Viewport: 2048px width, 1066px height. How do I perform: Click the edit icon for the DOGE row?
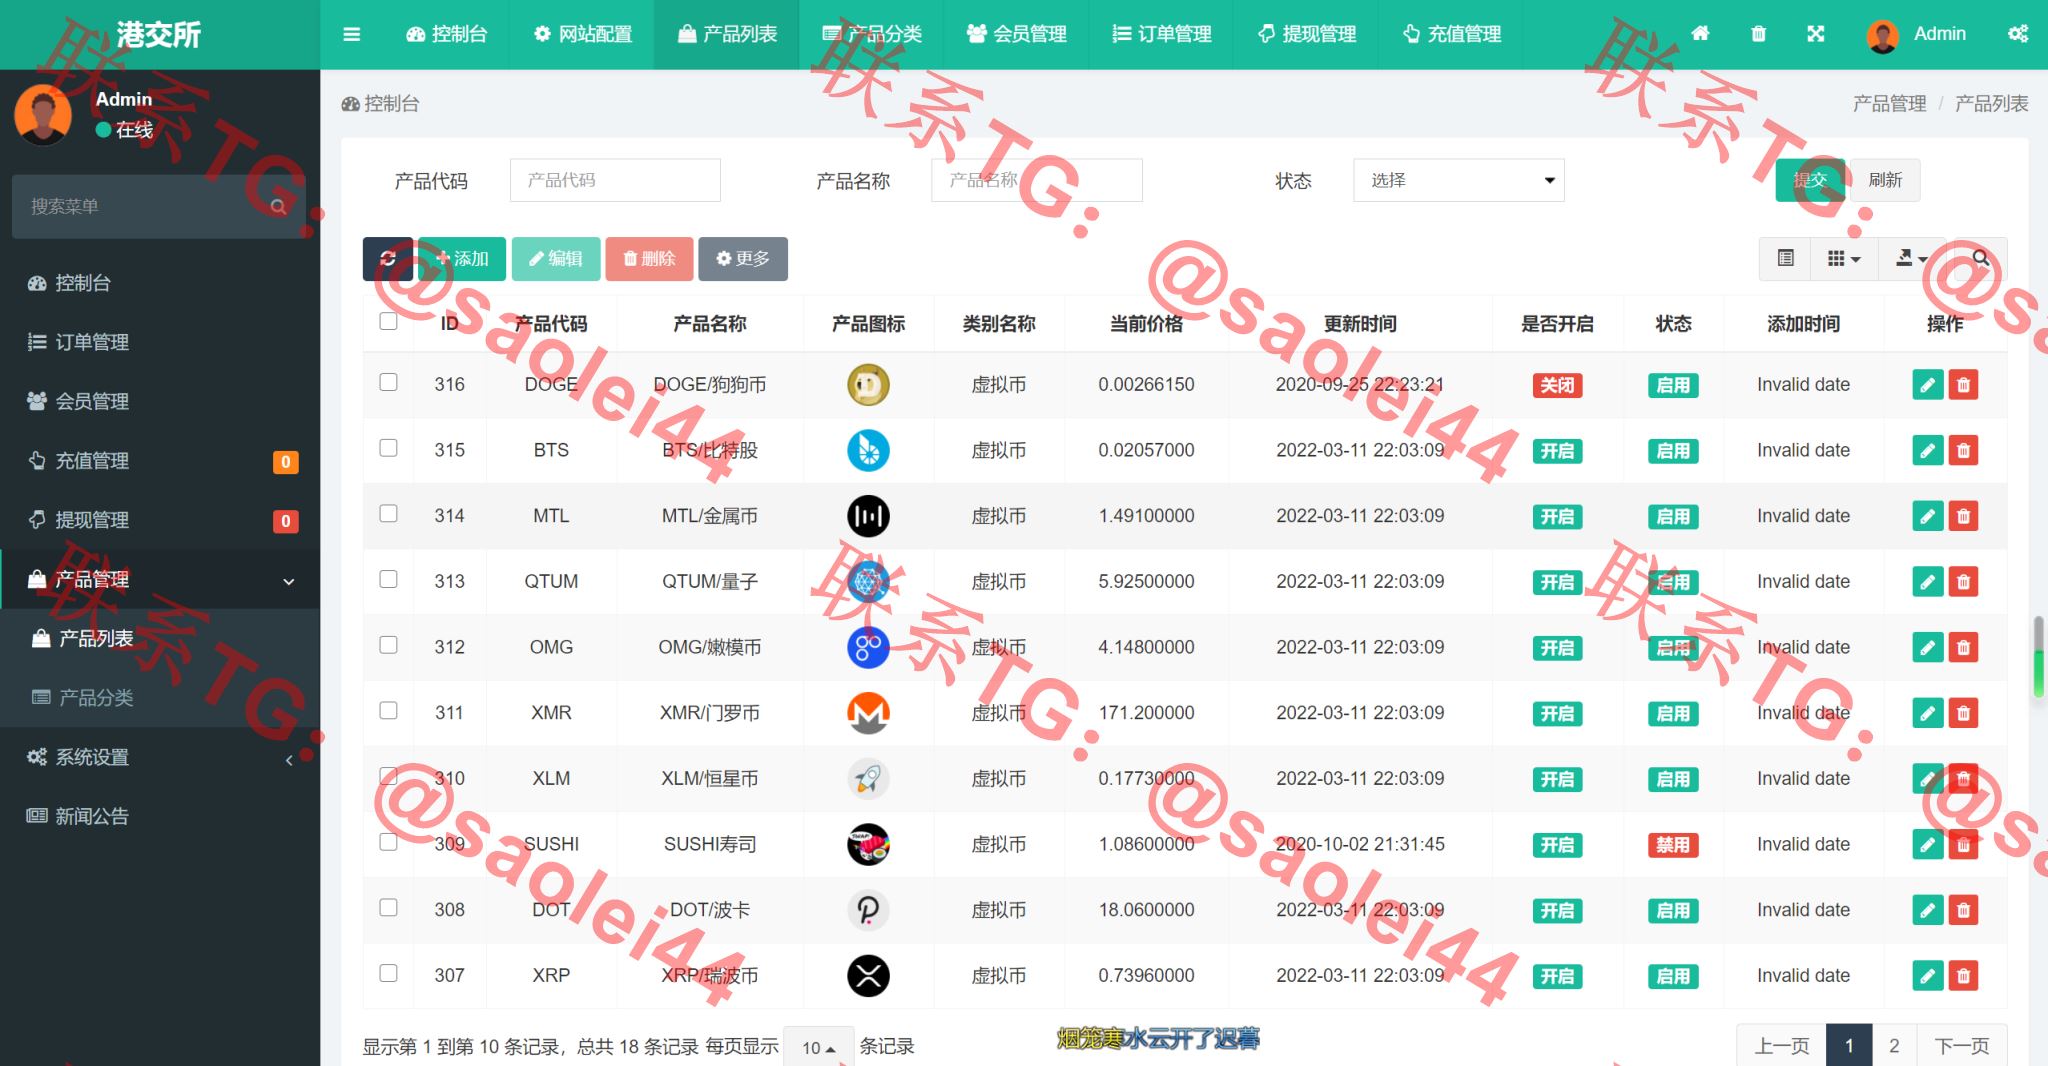tap(1927, 385)
